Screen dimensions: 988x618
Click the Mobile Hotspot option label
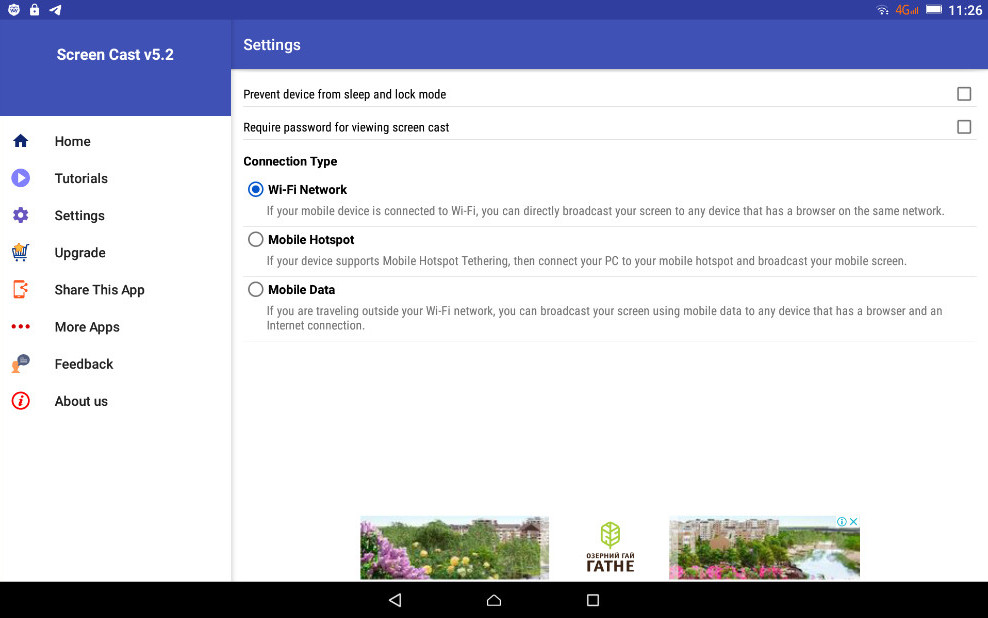[x=311, y=239]
